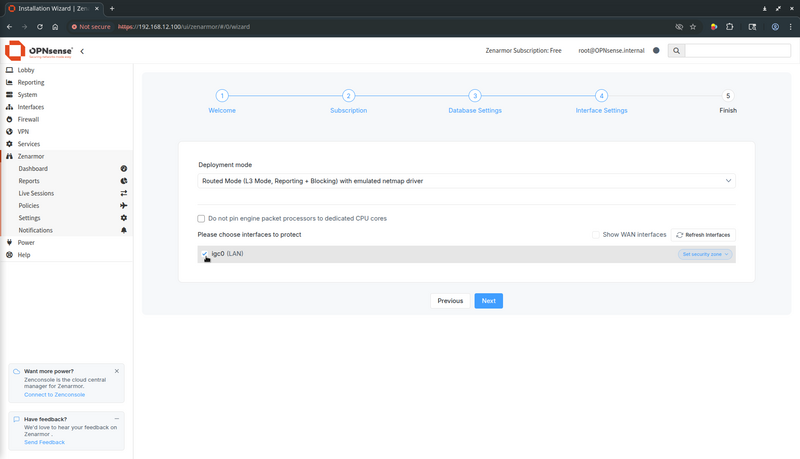Toggle 'Do not pin engine packet processors' checkbox
Viewport: 800px width, 459px height.
click(x=201, y=218)
